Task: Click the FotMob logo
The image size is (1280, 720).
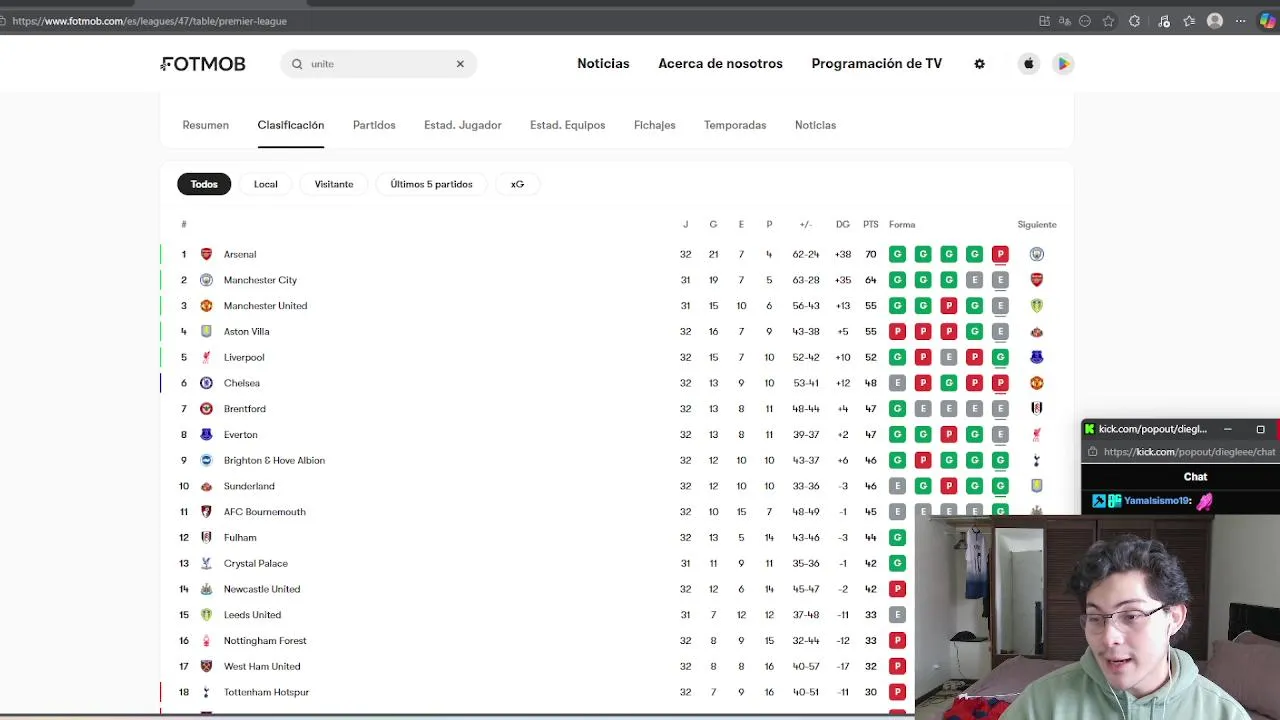Action: 203,64
